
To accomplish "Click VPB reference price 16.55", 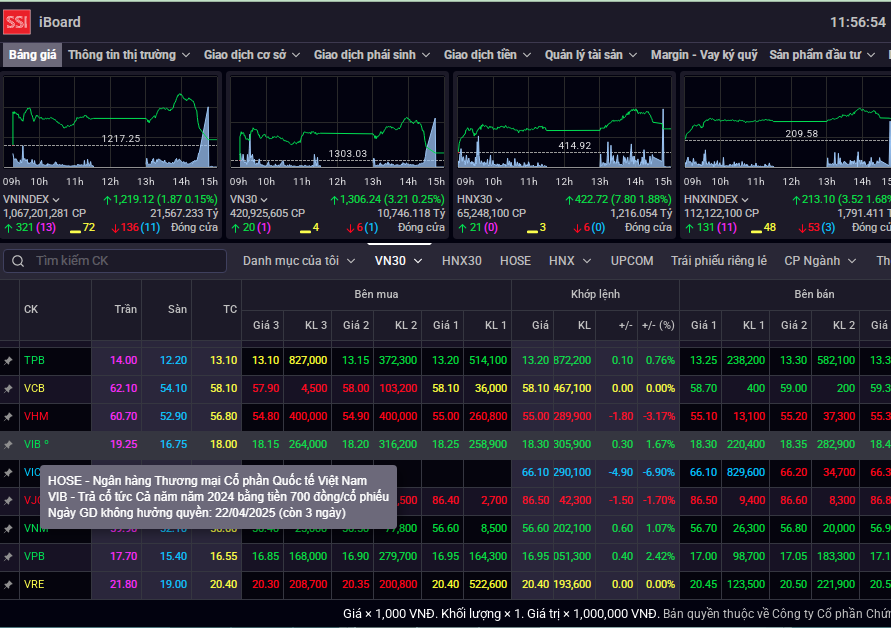I will [224, 556].
